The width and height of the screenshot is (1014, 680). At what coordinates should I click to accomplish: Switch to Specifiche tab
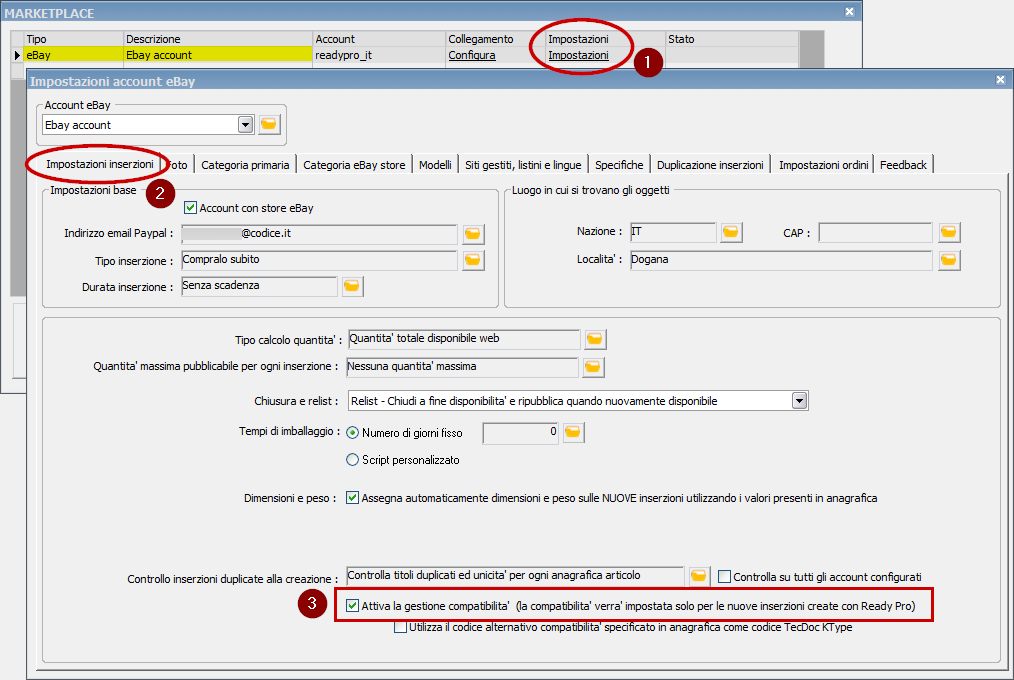coord(619,165)
